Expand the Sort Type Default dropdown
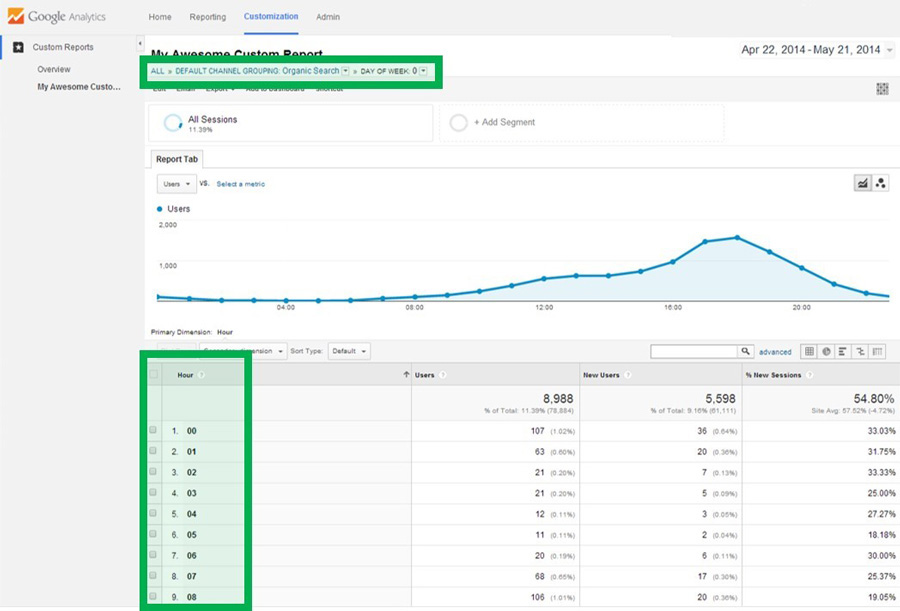This screenshot has width=900, height=611. (x=349, y=352)
